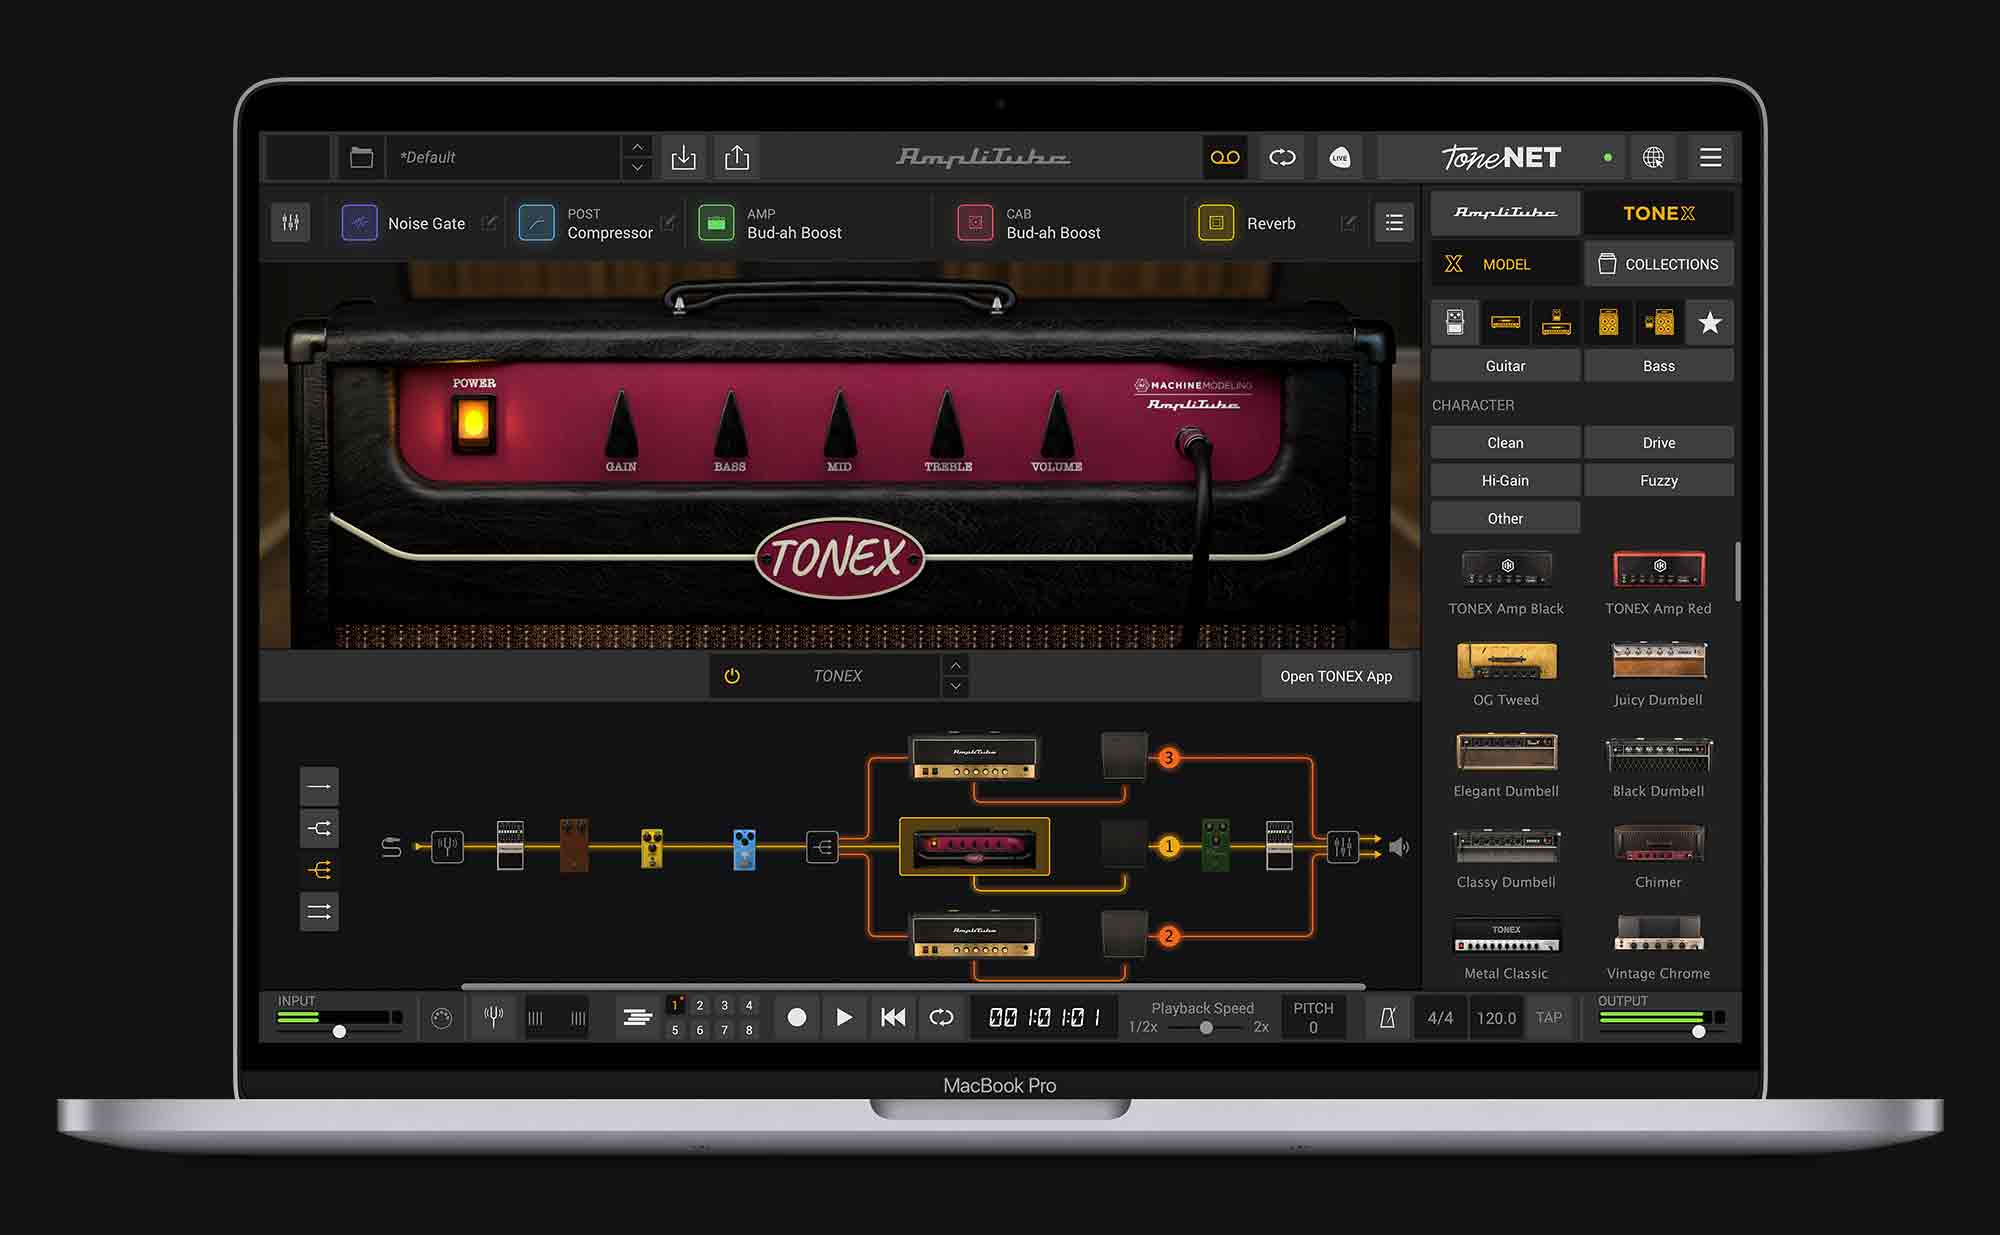Select the Guitar instrument filter icon

[x=1504, y=366]
